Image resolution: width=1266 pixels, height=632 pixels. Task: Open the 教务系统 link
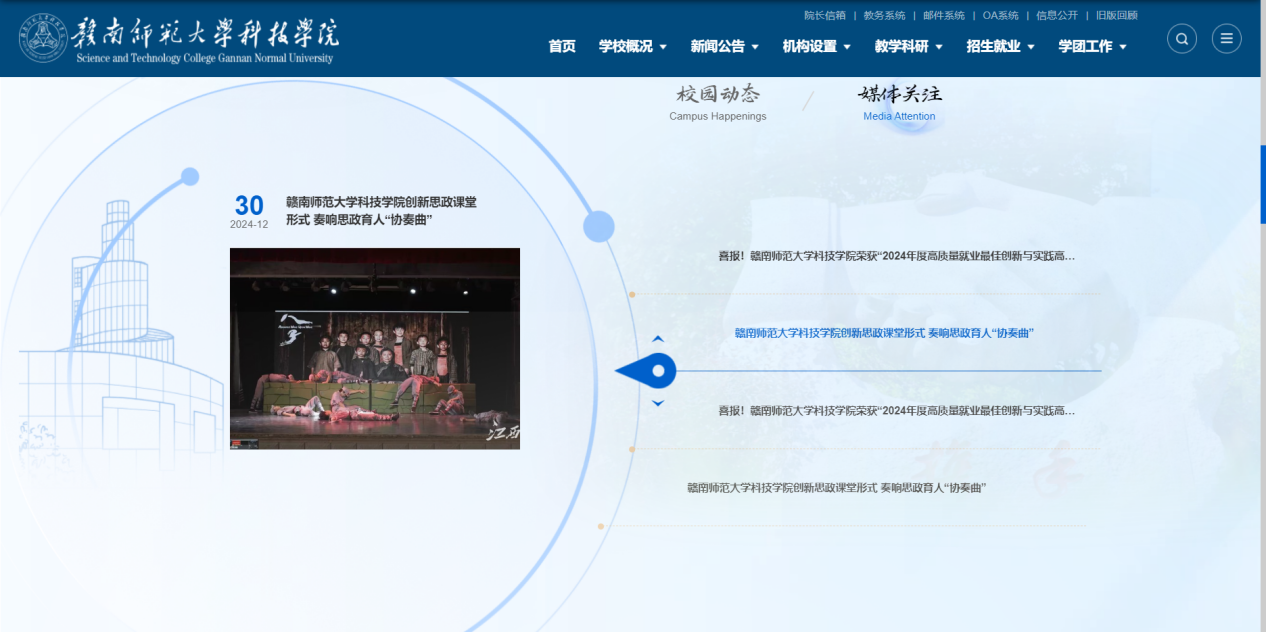[885, 15]
